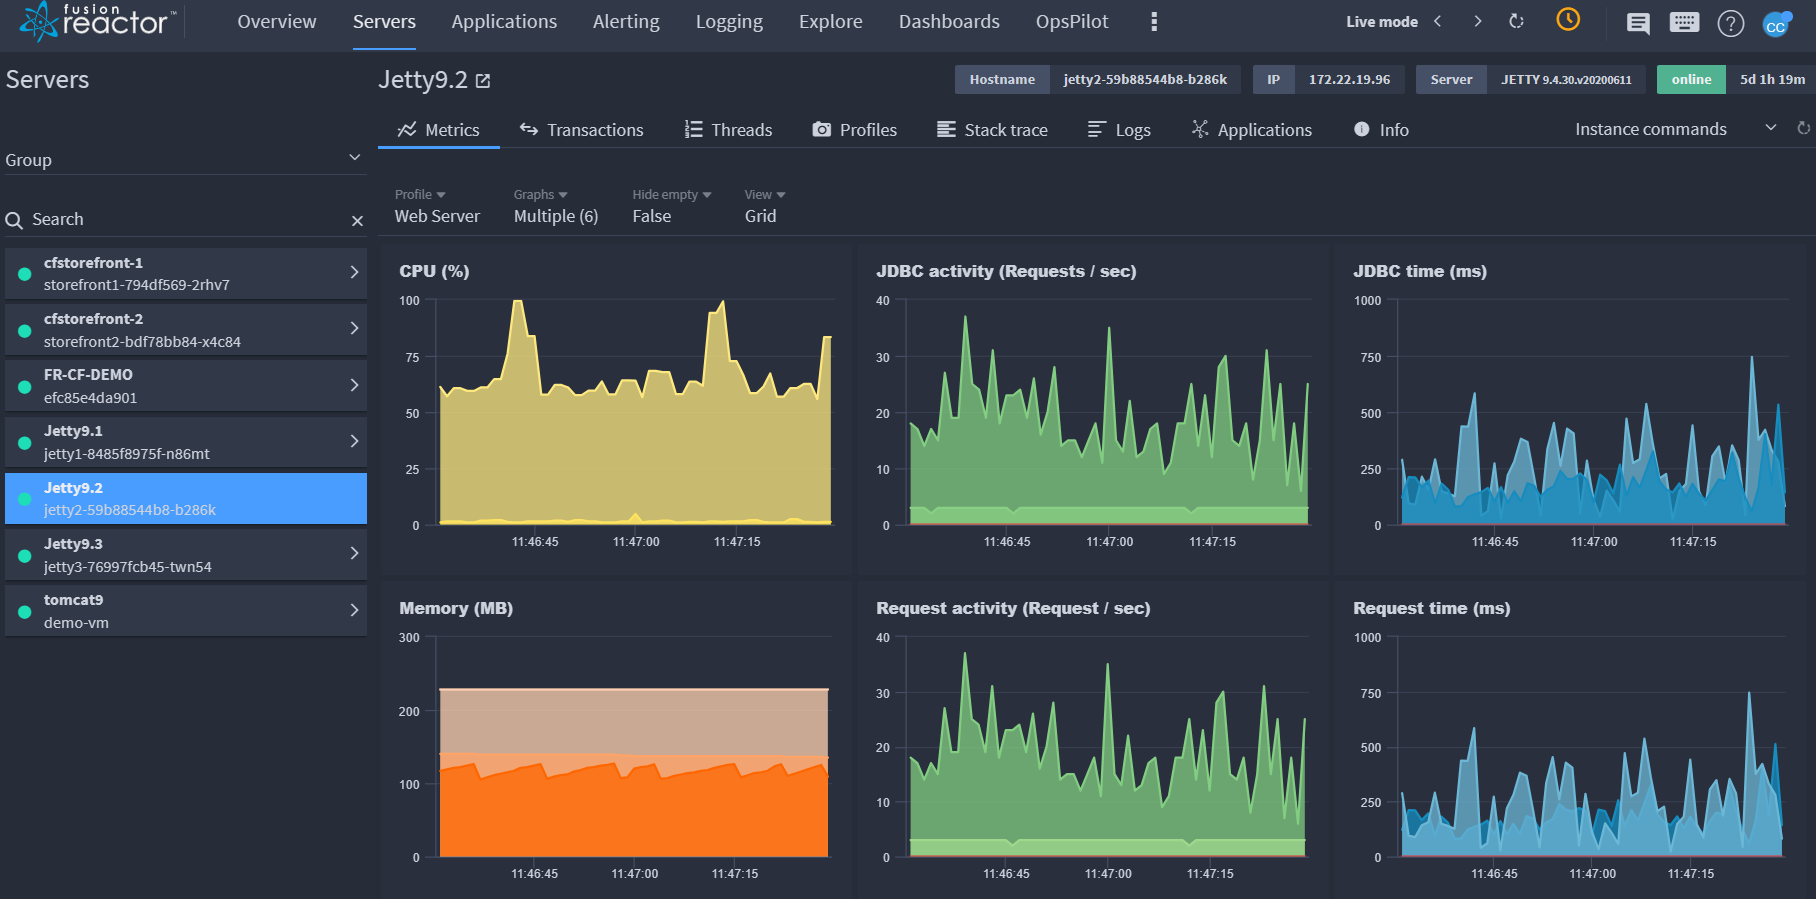The image size is (1816, 899).
Task: Click the online status badge
Action: 1691,79
